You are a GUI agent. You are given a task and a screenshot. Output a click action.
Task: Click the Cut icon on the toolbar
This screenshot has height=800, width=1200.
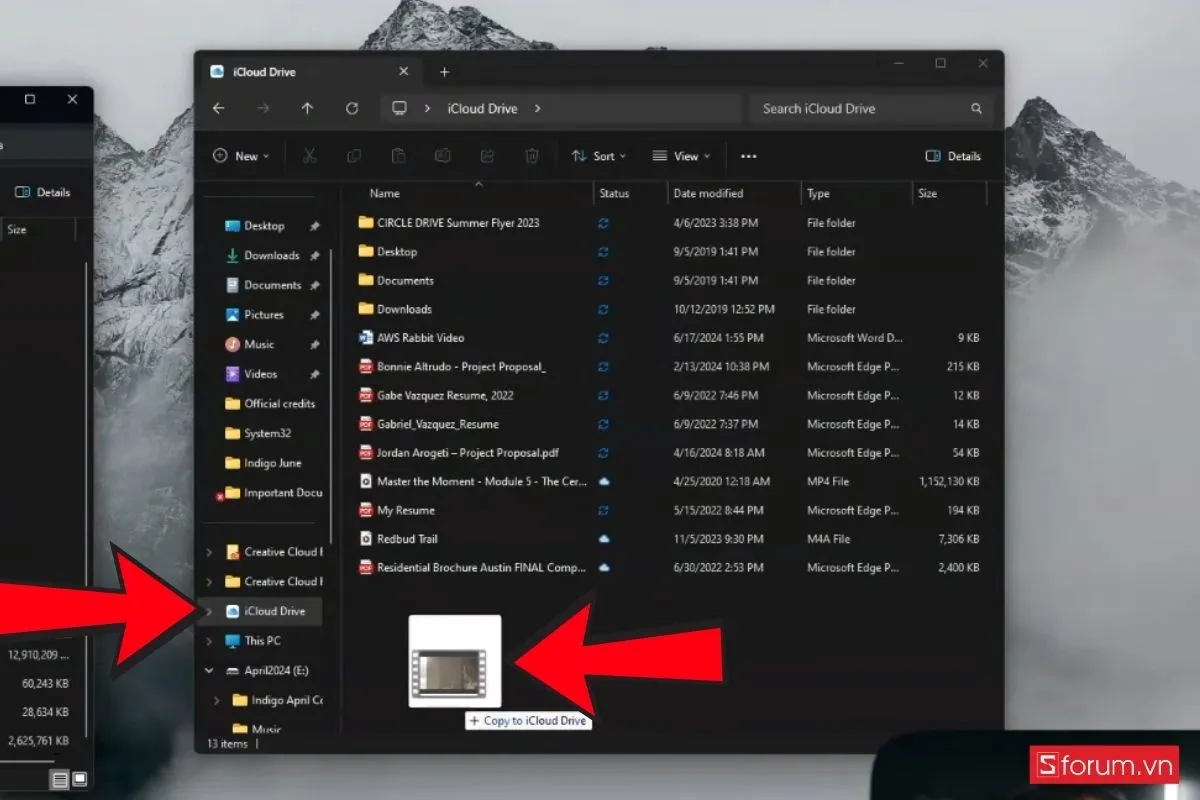click(x=310, y=156)
